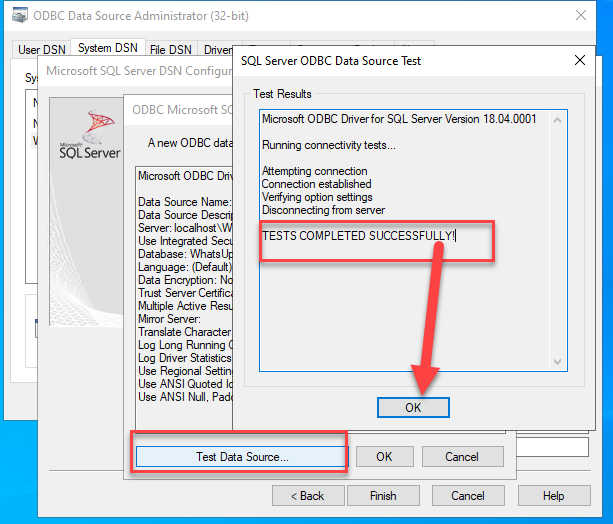Screen dimensions: 613x524
Task: Click the < Back button in DSN Configuration
Action: pos(308,495)
